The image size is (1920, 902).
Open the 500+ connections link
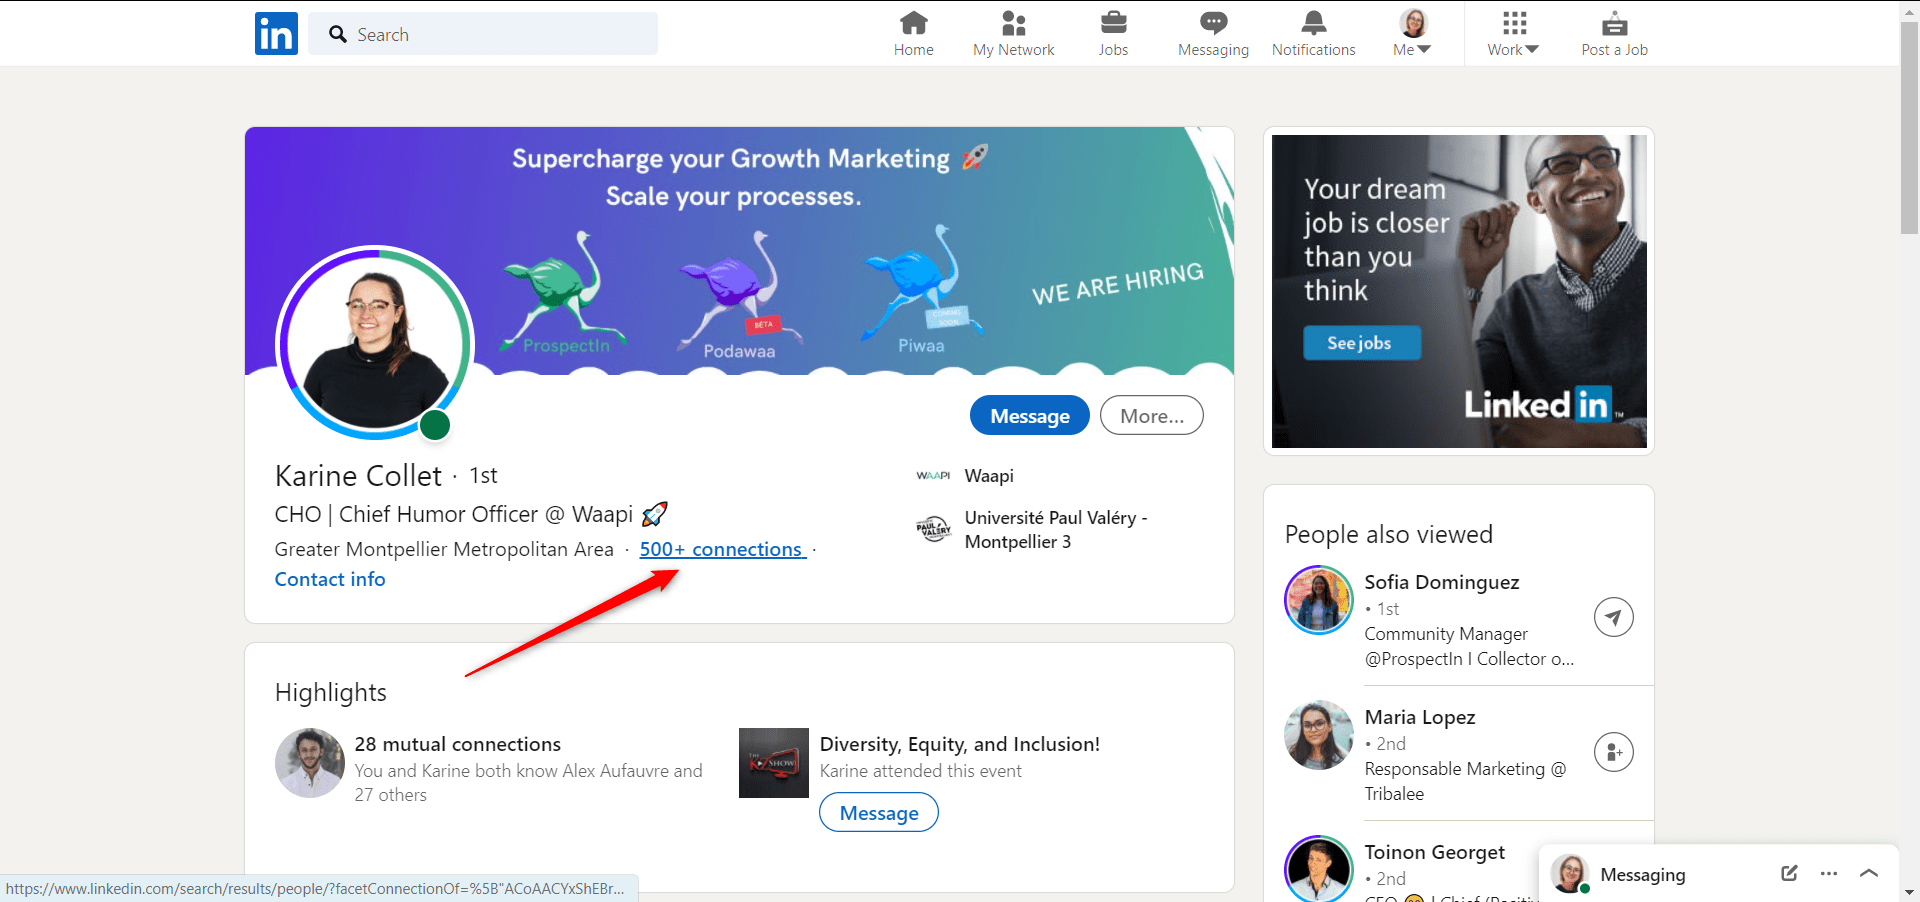(x=722, y=549)
